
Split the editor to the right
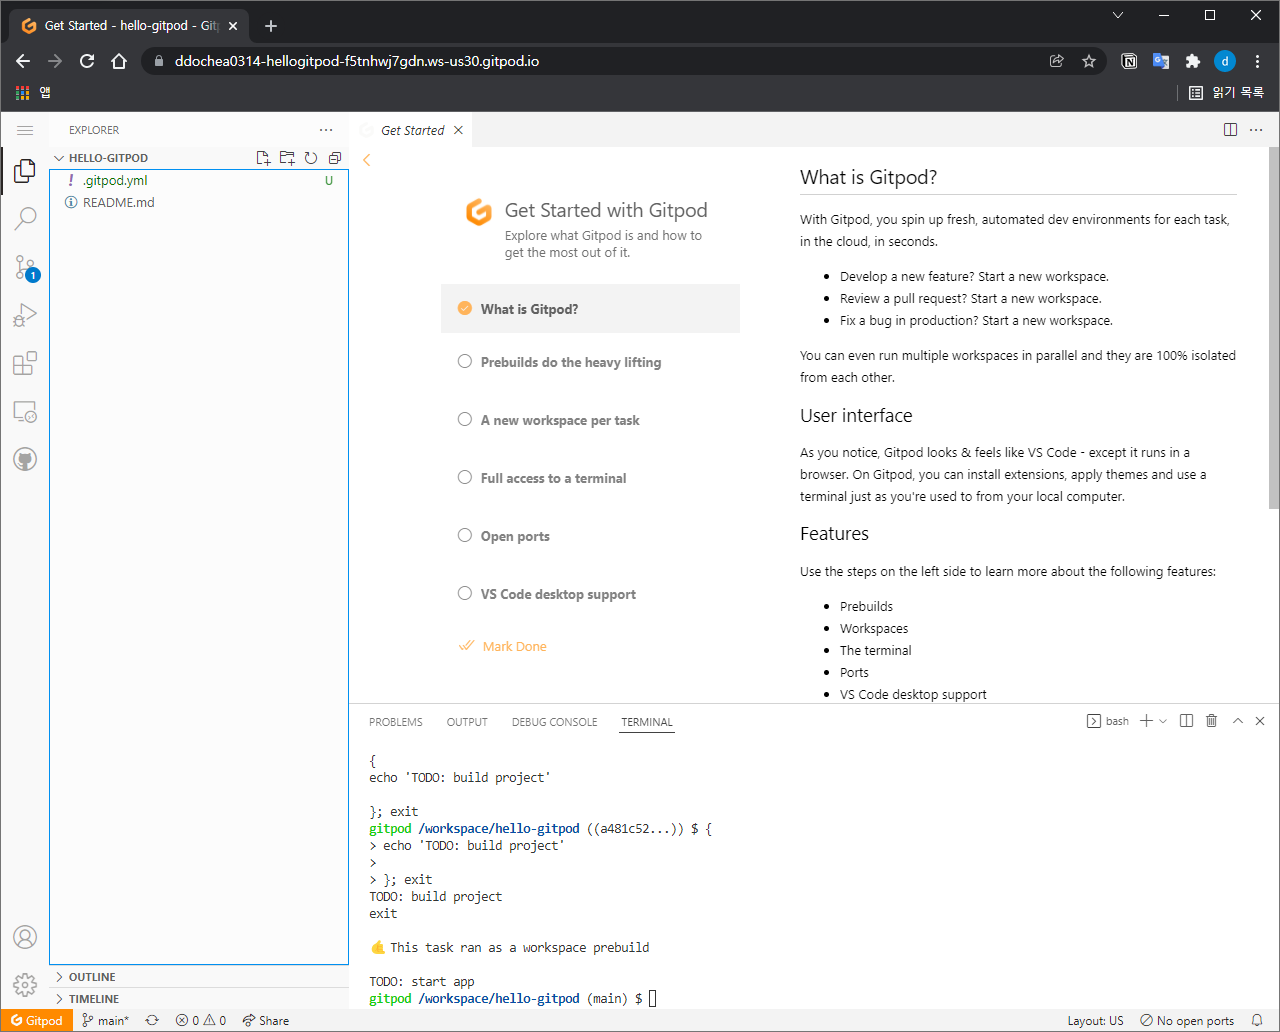pyautogui.click(x=1231, y=130)
